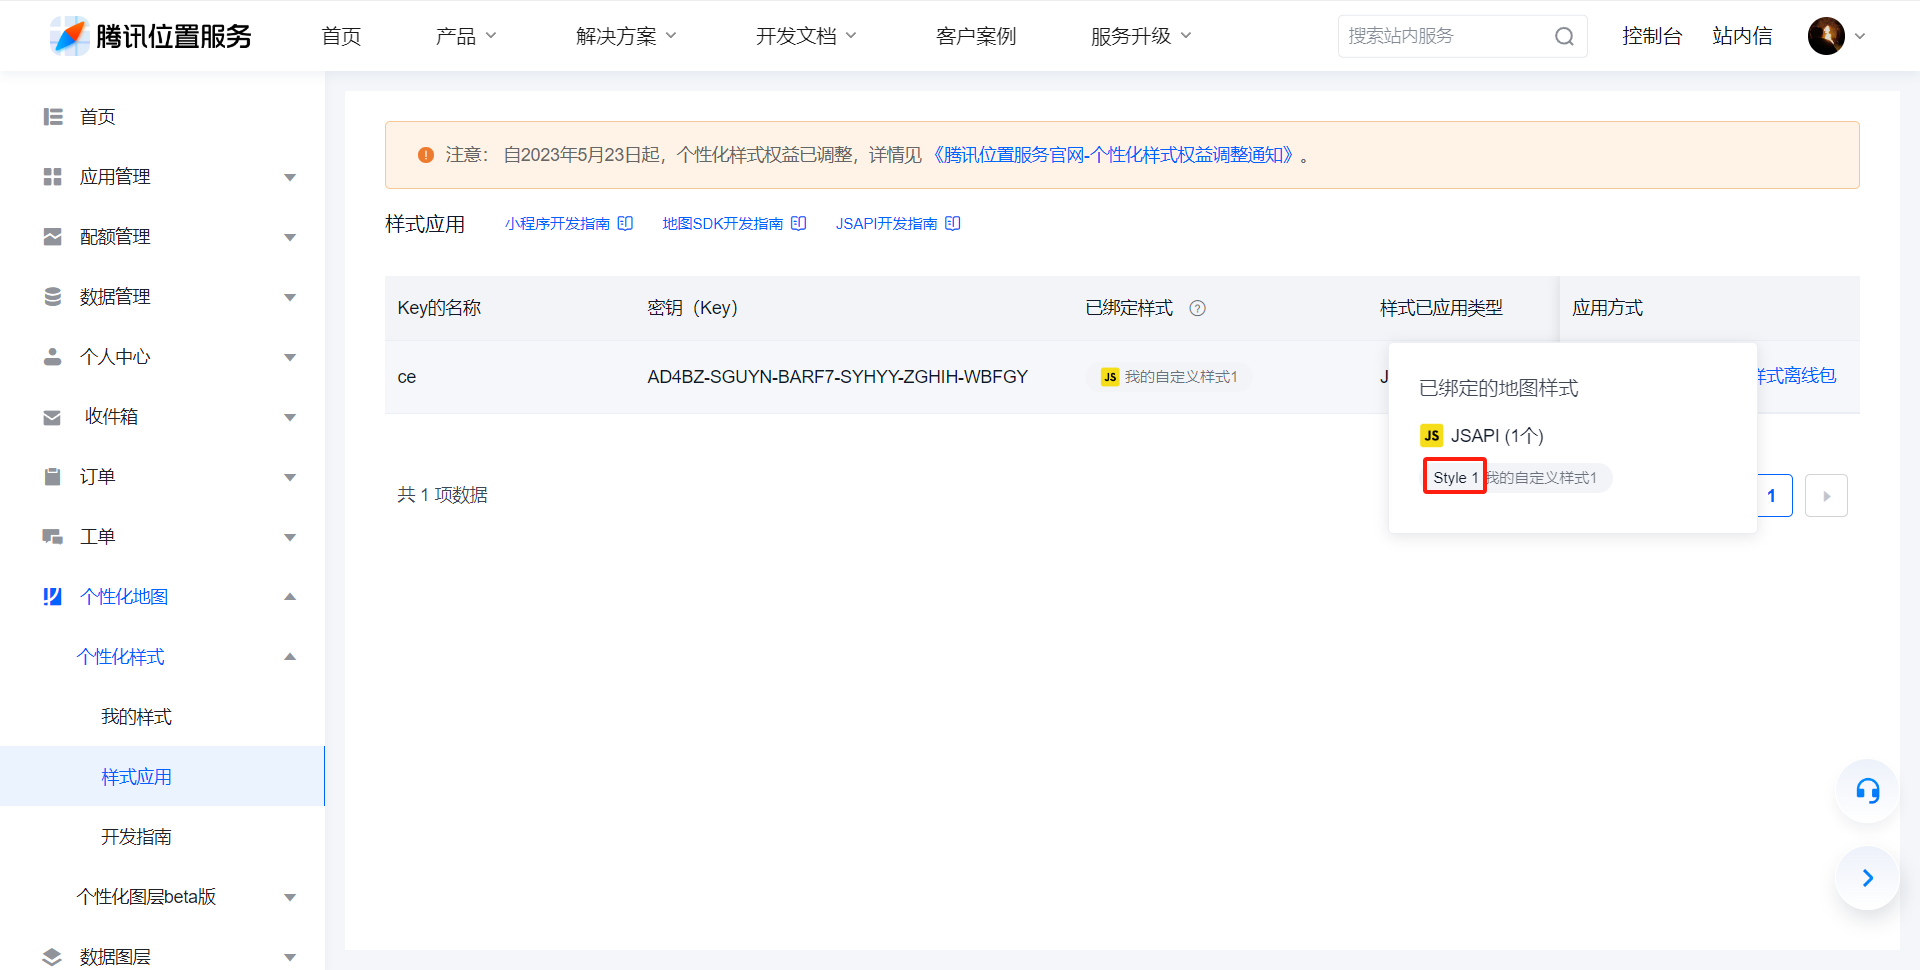Viewport: 1920px width, 970px height.
Task: Click the Tencent Location Service logo
Action: click(x=150, y=36)
